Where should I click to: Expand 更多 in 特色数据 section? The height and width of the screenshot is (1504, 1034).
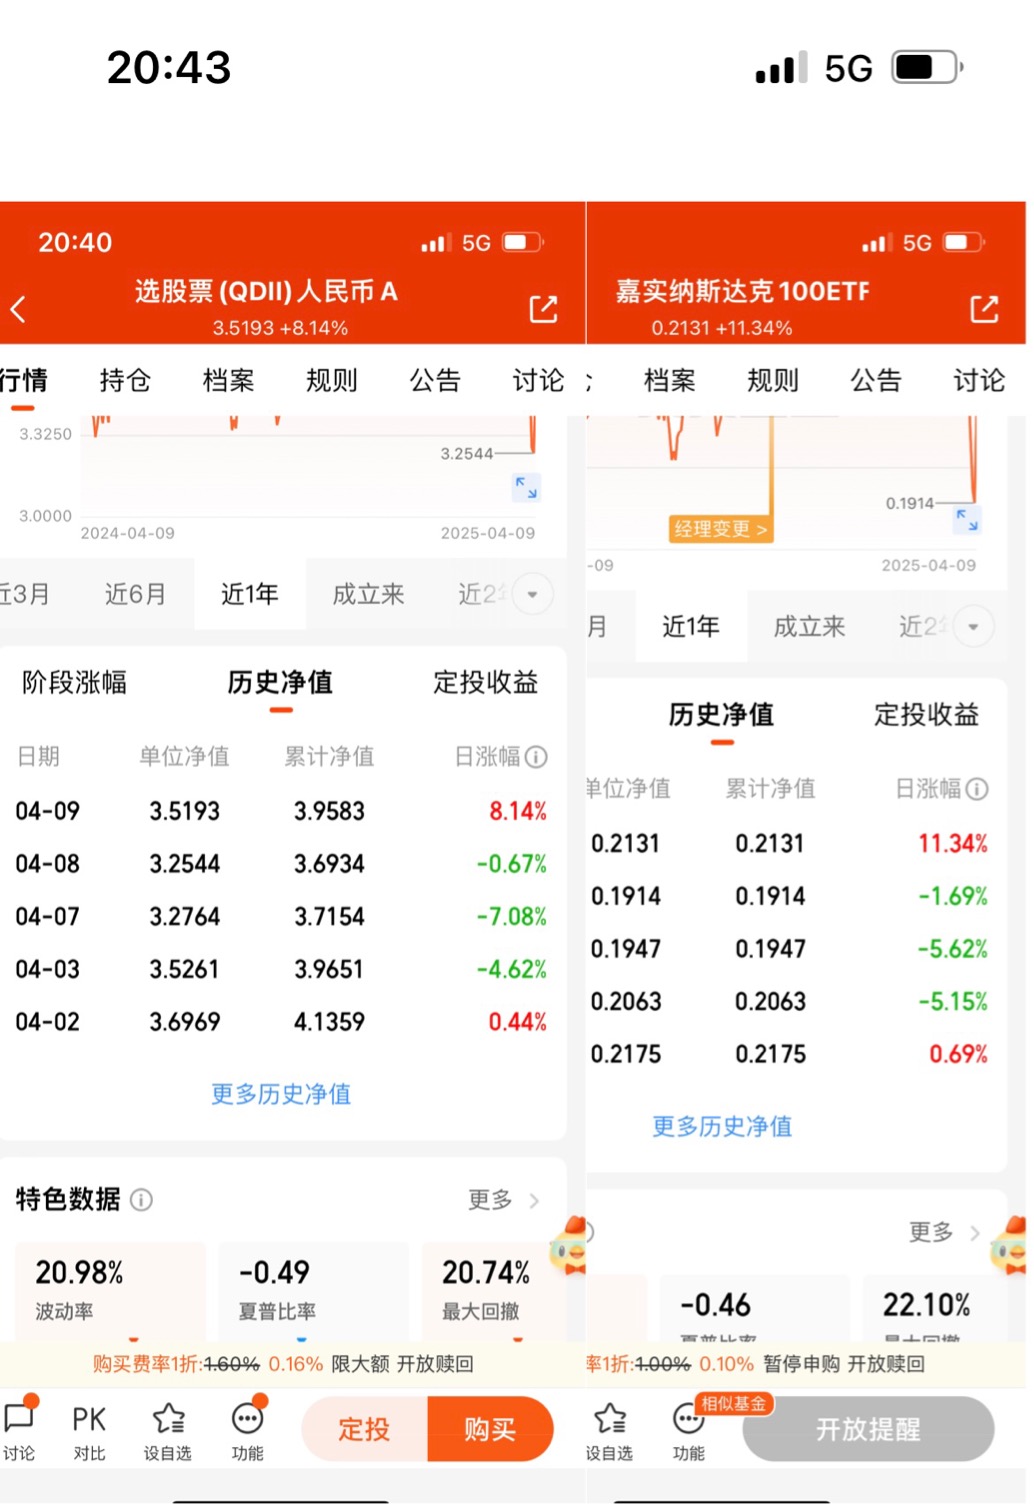click(503, 1199)
